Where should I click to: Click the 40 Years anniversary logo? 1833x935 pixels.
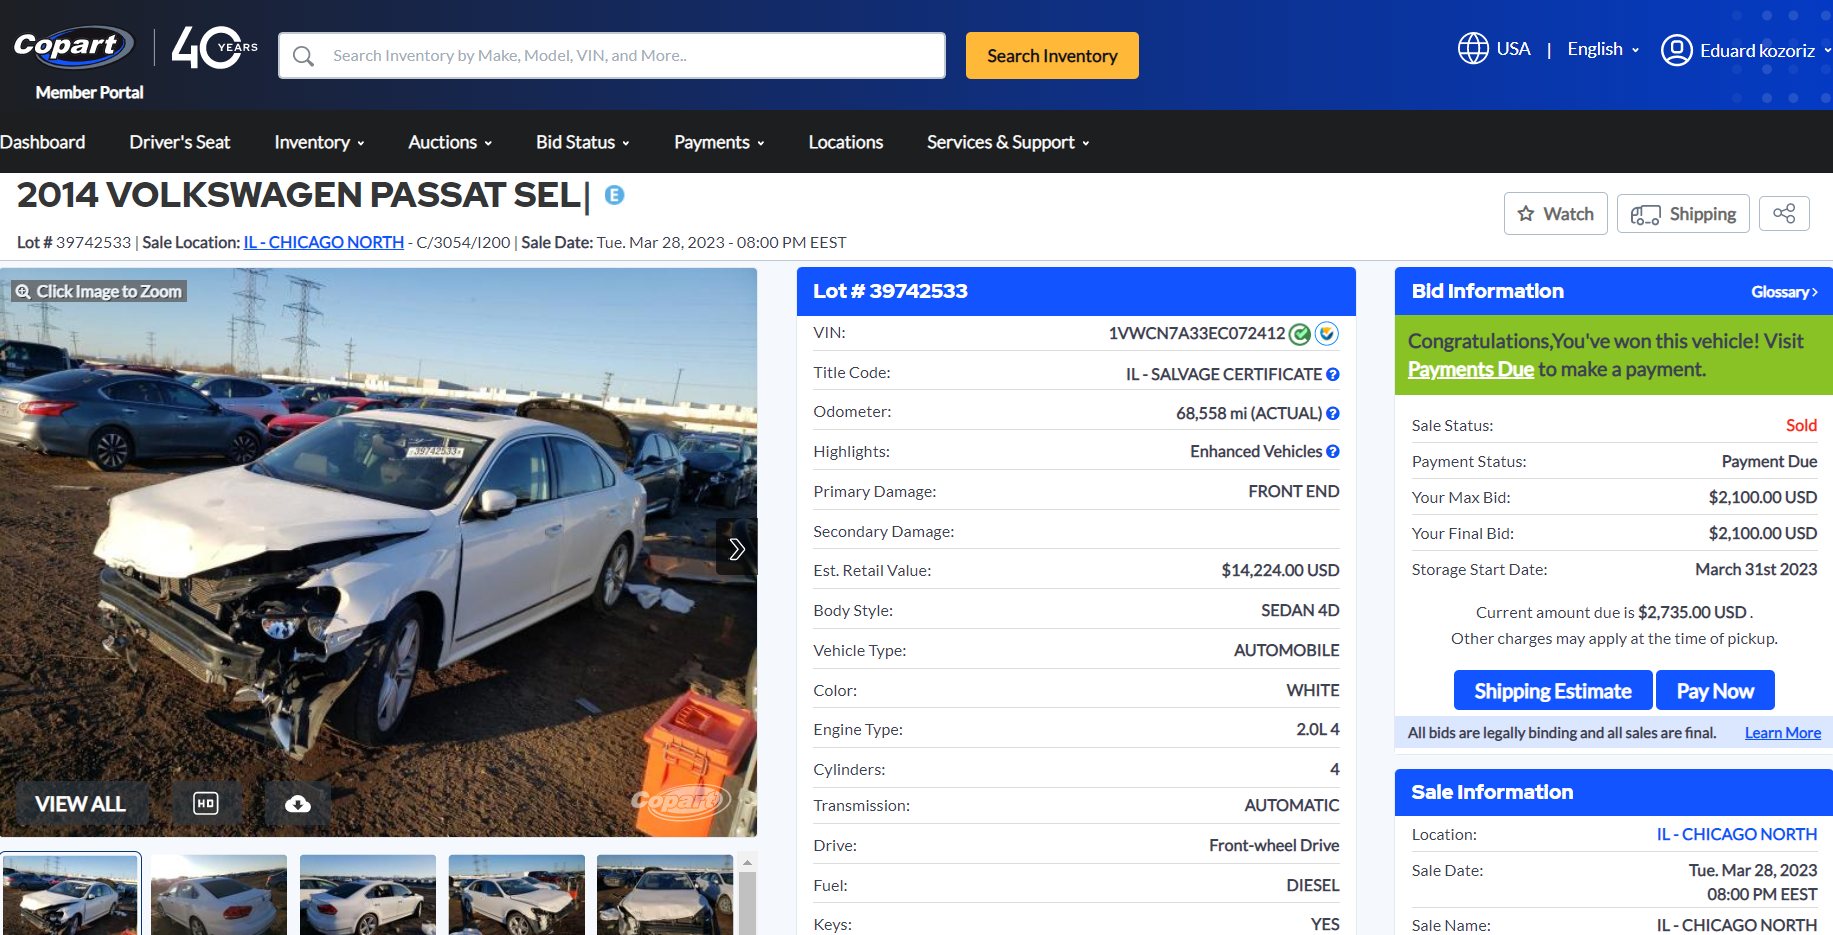214,47
